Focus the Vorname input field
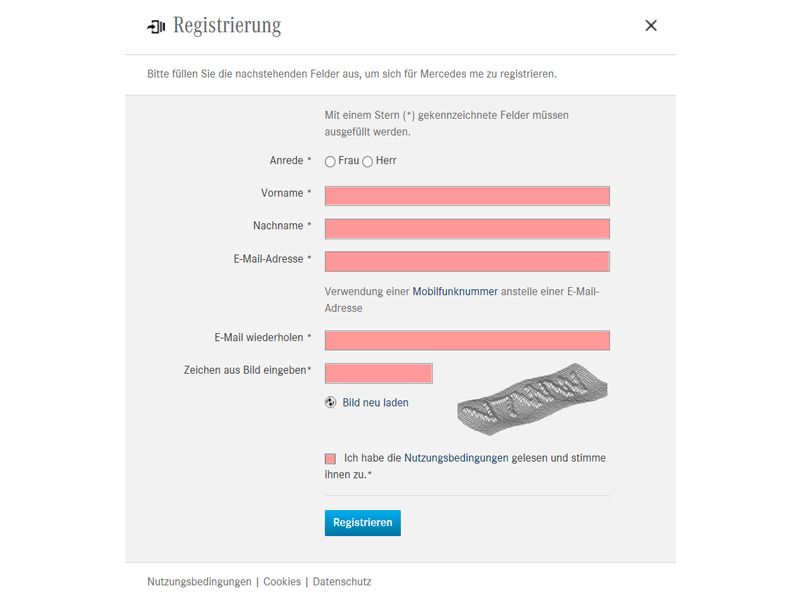The image size is (800, 600). 467,196
